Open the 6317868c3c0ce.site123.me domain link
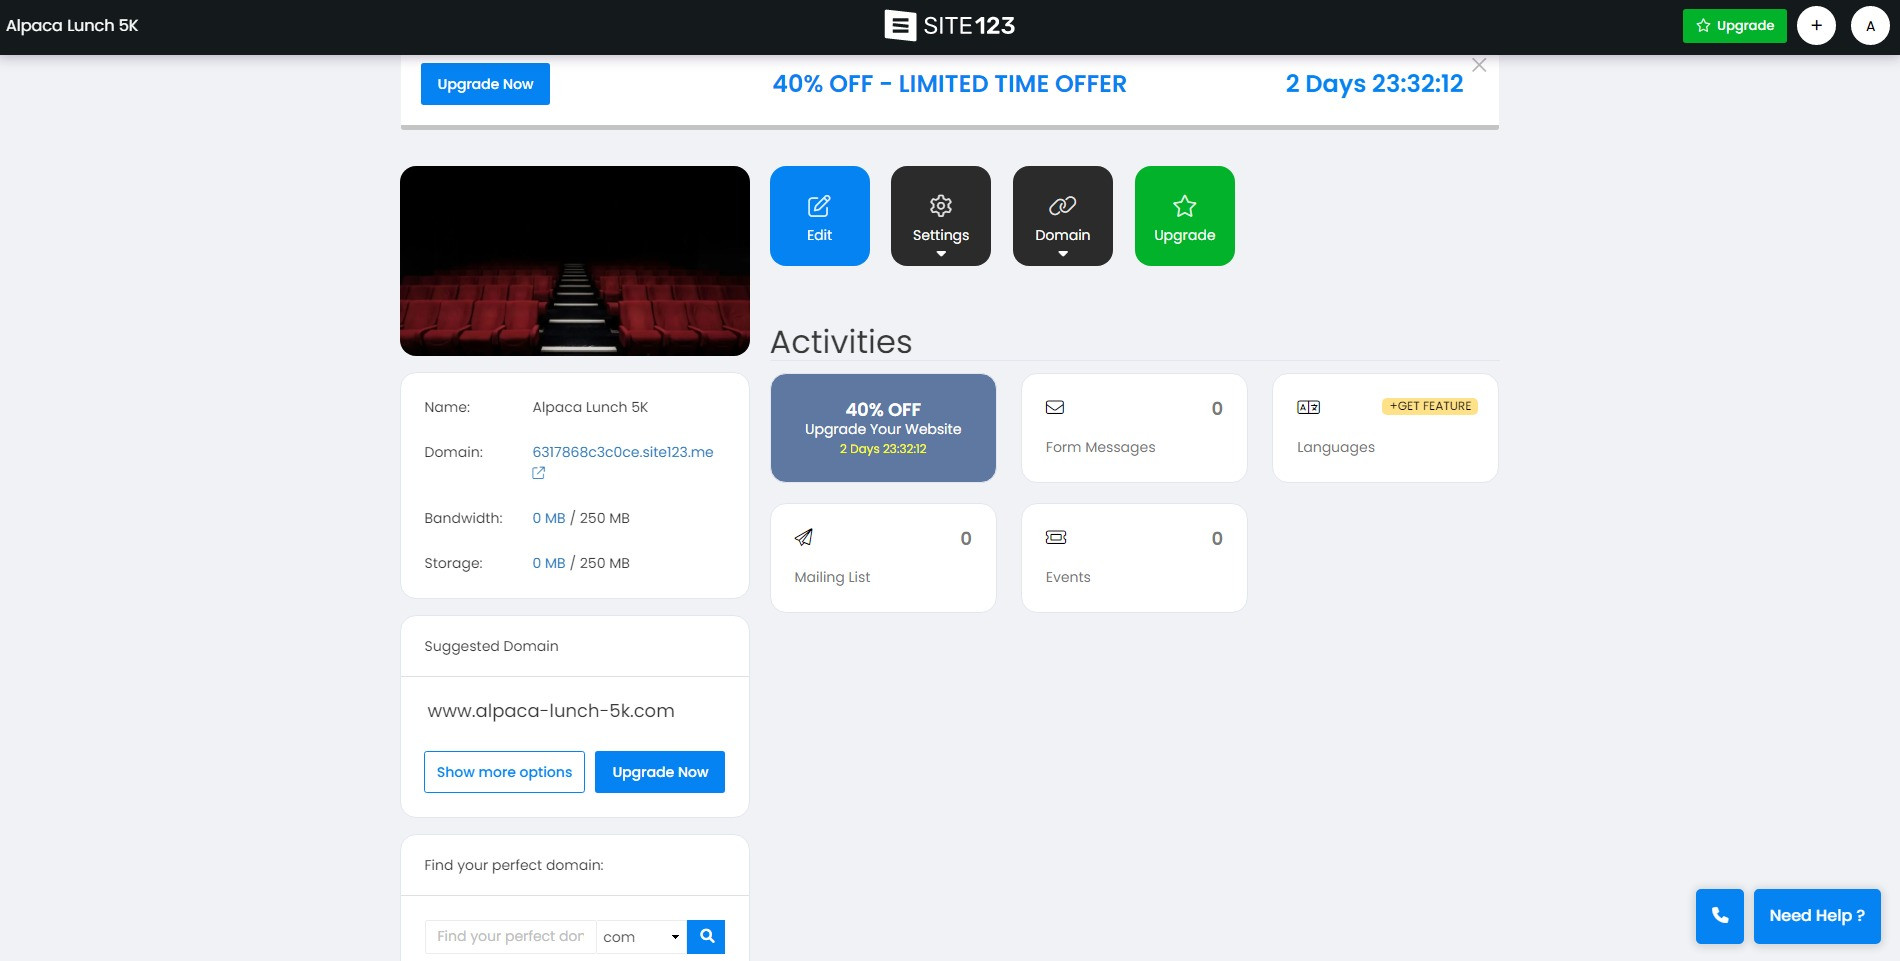Viewport: 1900px width, 961px height. 622,452
